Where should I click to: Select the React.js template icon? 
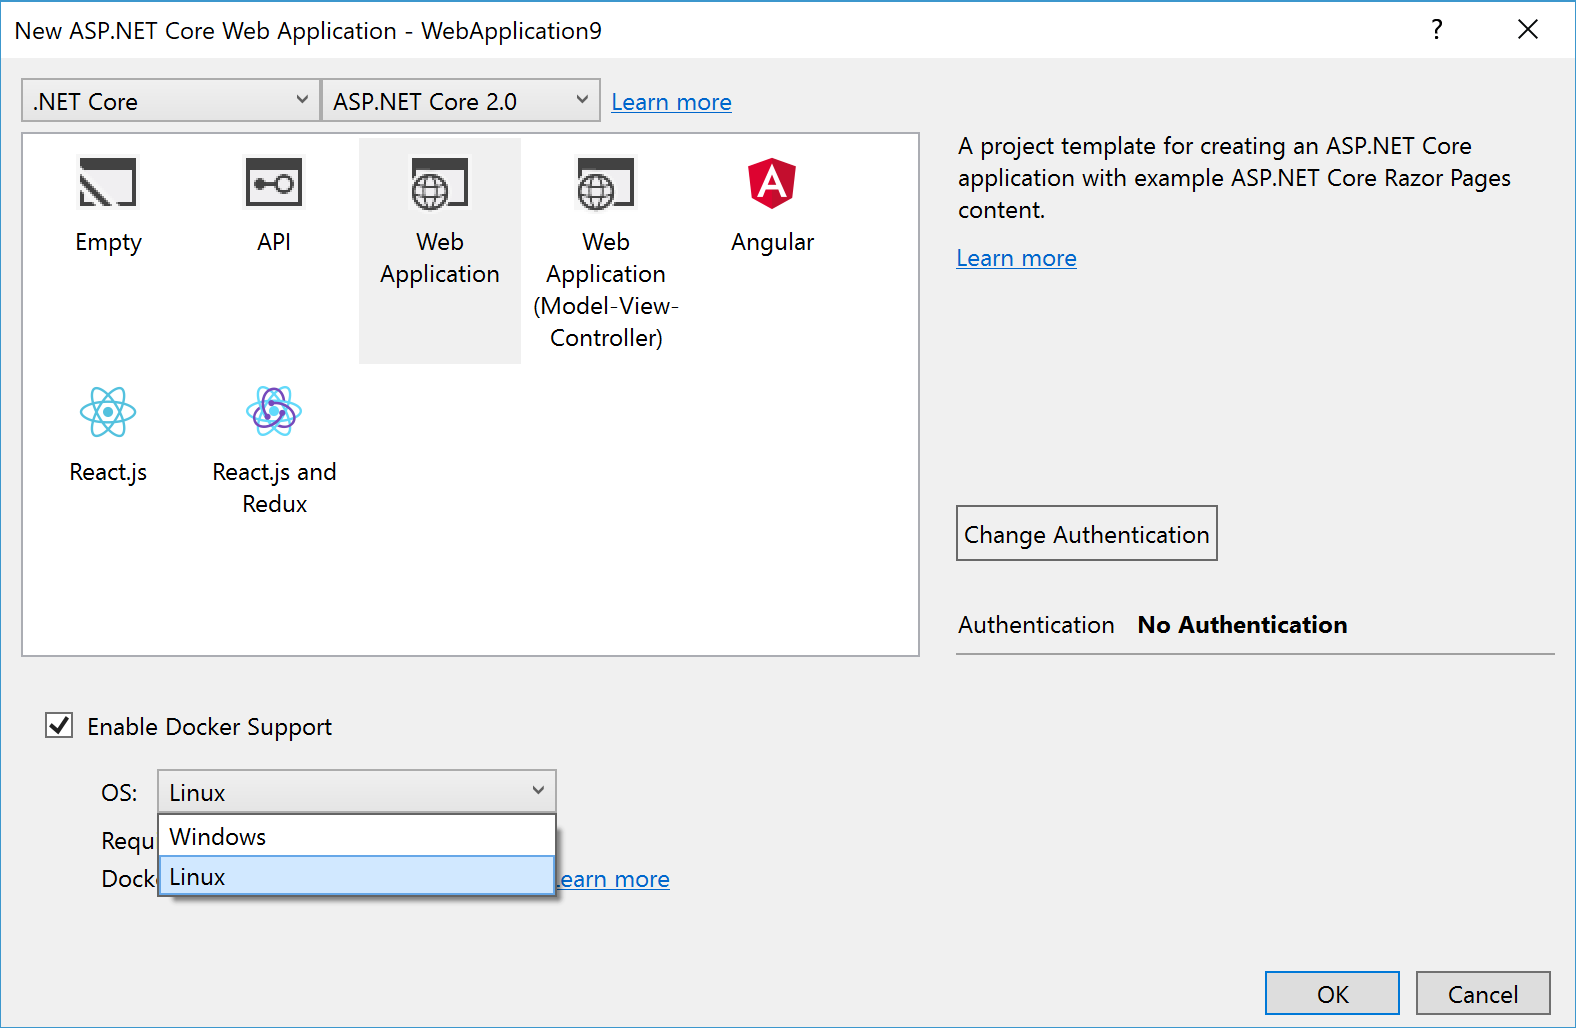pyautogui.click(x=108, y=412)
